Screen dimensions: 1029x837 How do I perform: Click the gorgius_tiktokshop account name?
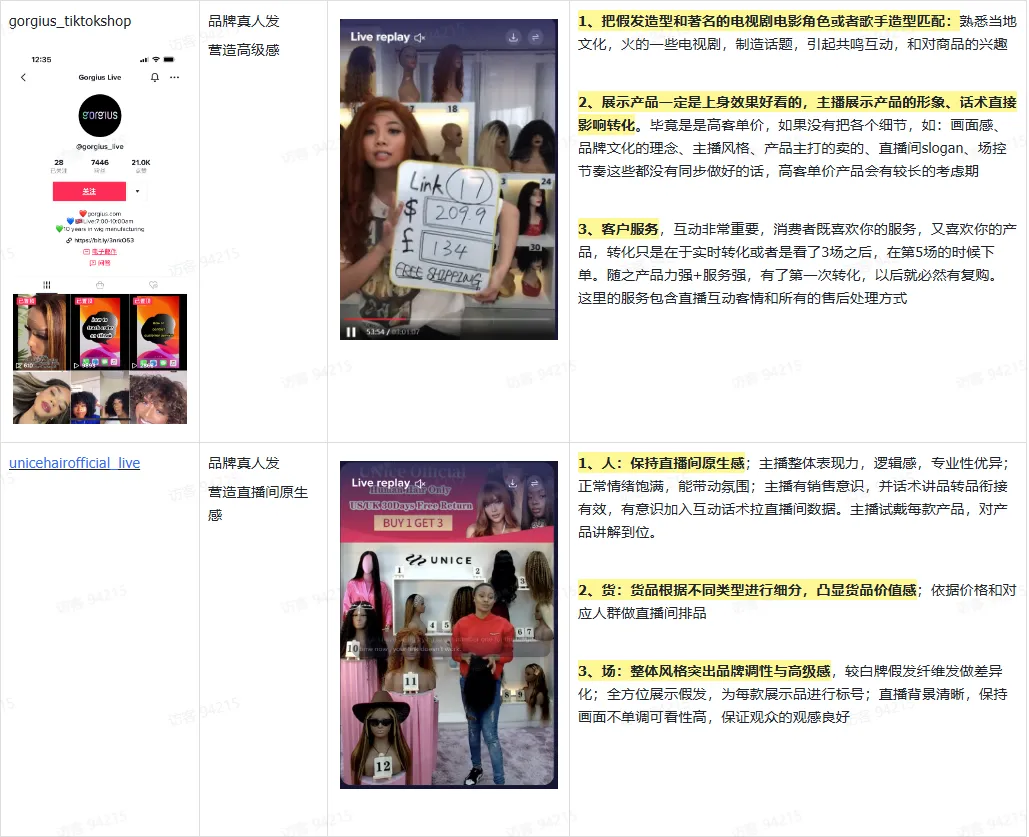tap(70, 21)
